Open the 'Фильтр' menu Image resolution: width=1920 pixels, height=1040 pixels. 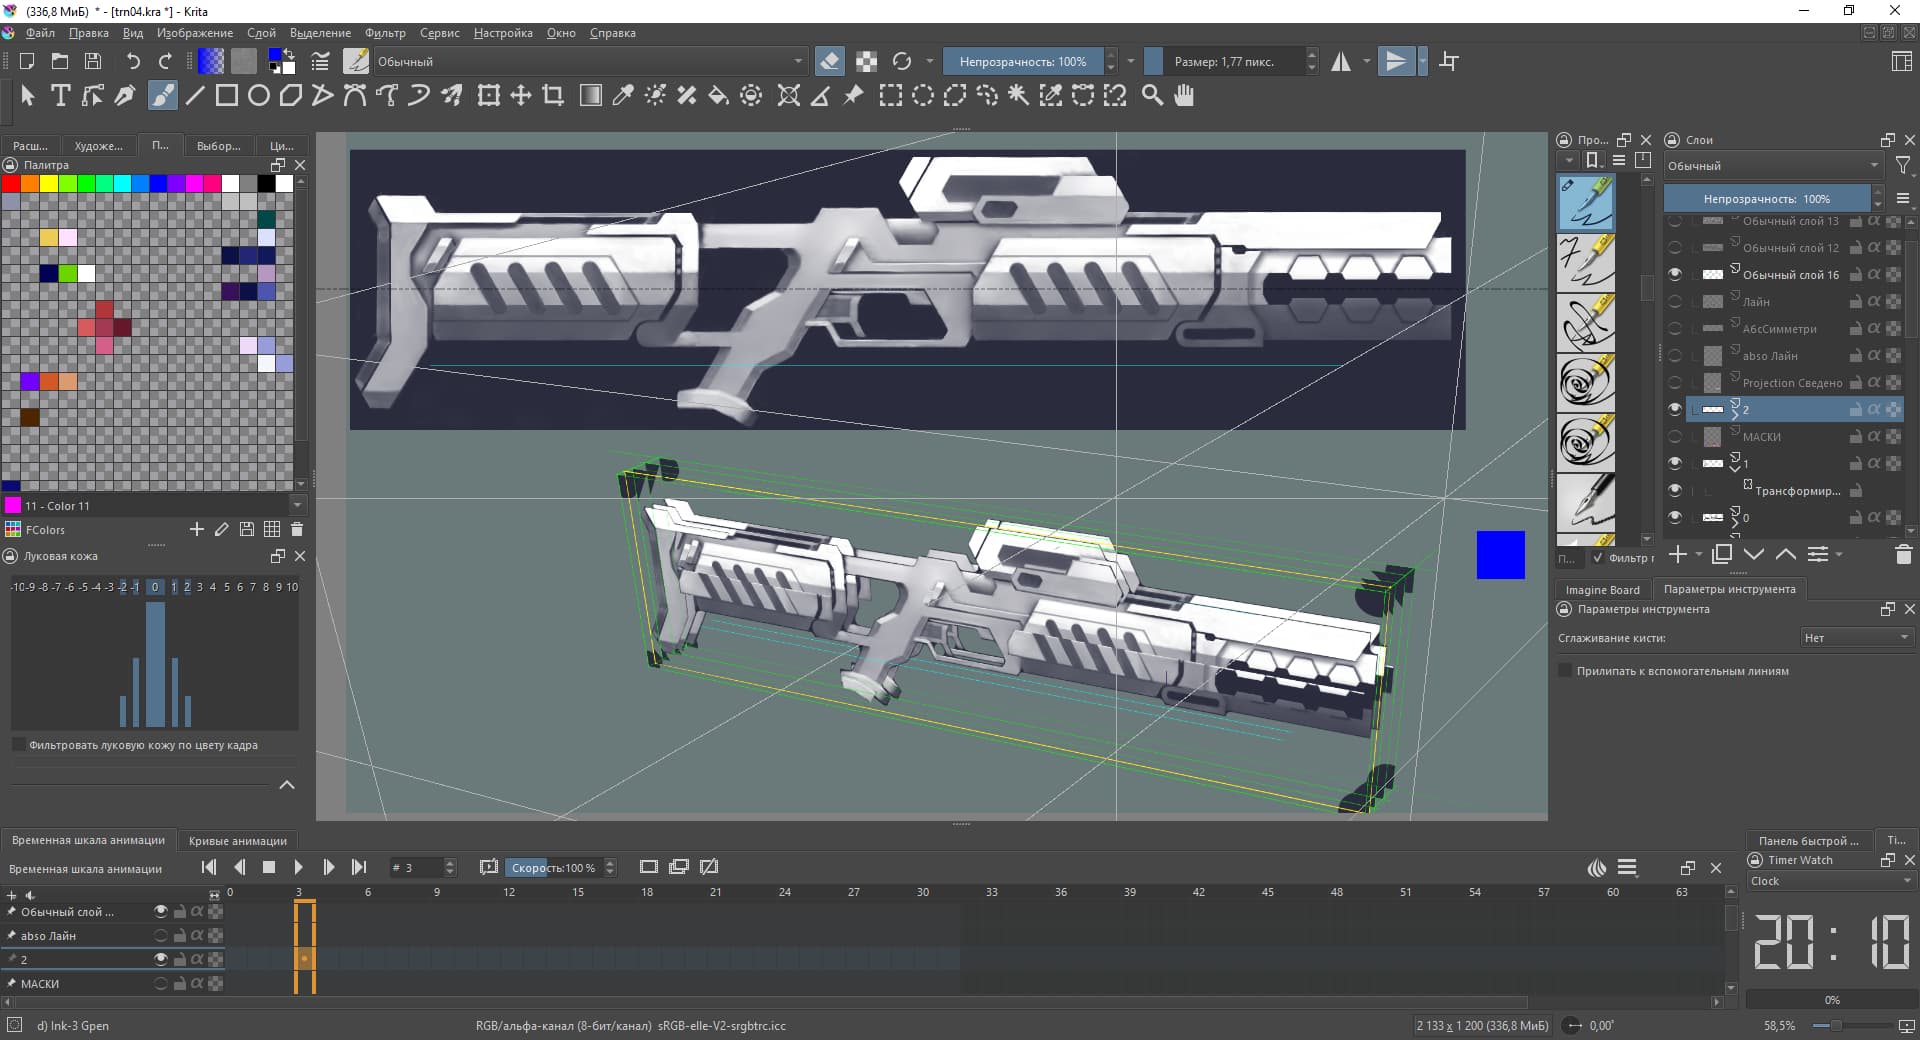tap(385, 33)
